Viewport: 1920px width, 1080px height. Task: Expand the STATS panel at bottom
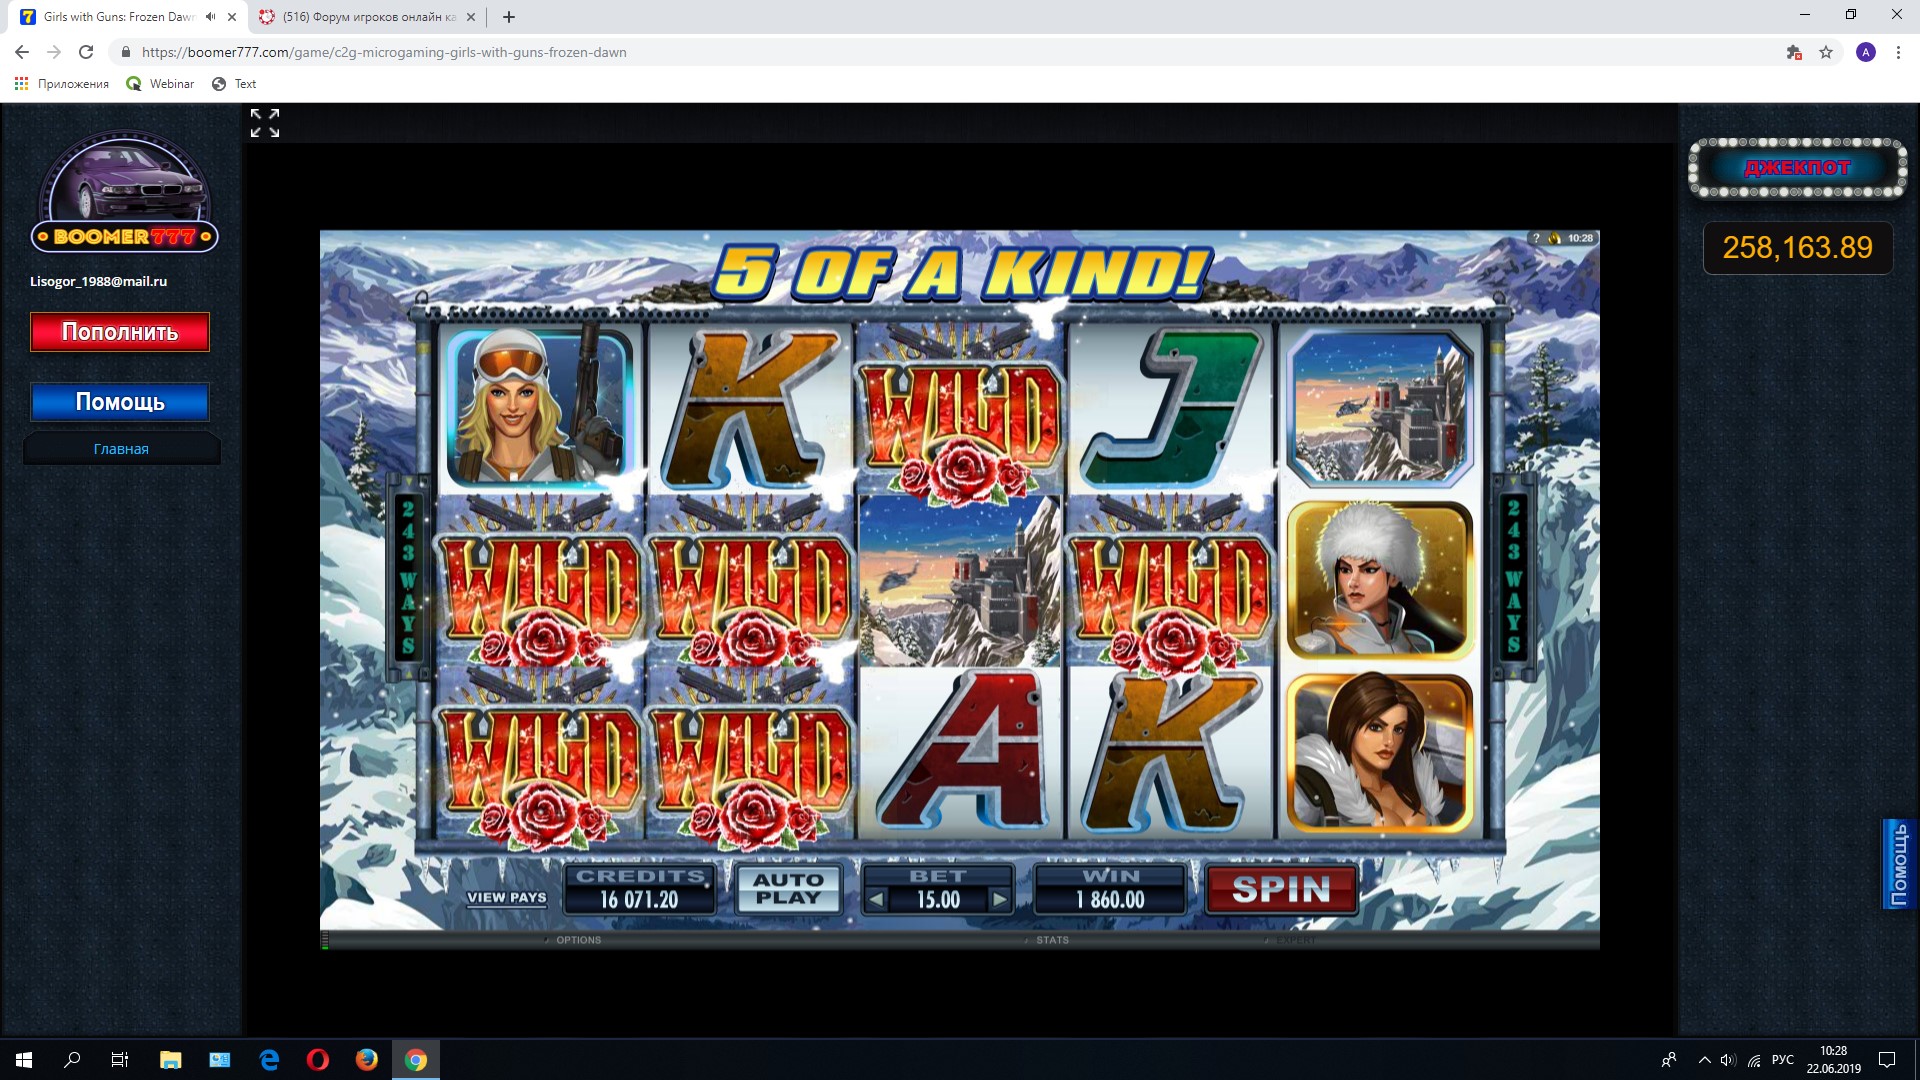click(x=1051, y=940)
